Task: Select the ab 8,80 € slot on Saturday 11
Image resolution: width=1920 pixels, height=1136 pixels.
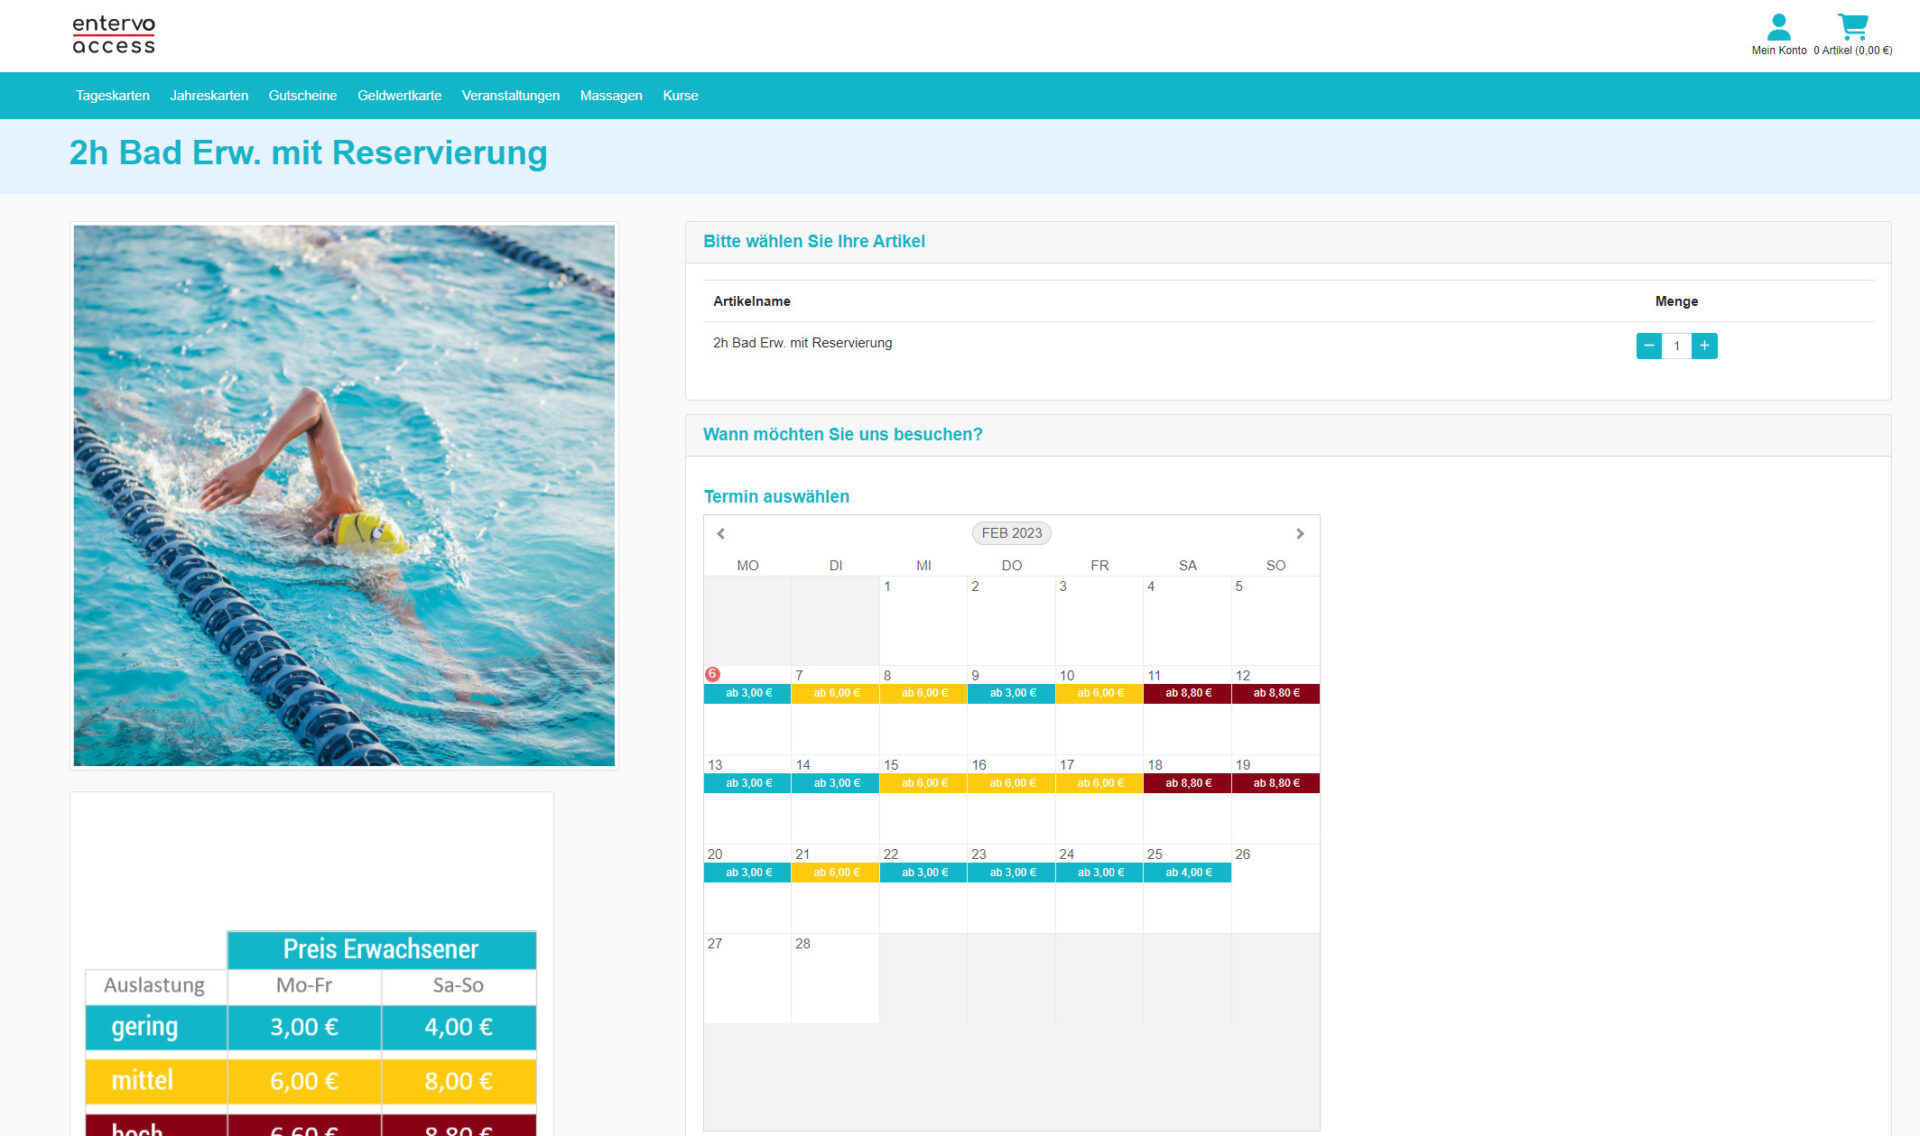Action: (x=1187, y=693)
